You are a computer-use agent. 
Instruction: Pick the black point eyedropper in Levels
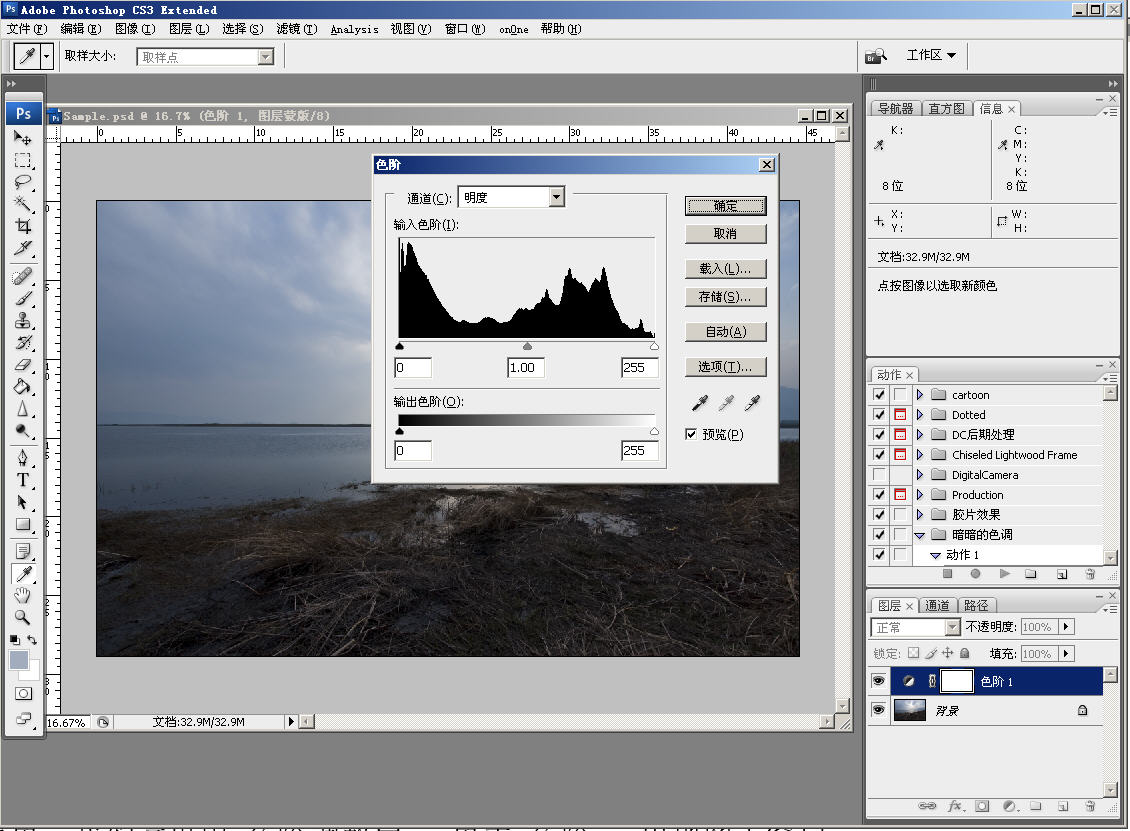pos(700,402)
